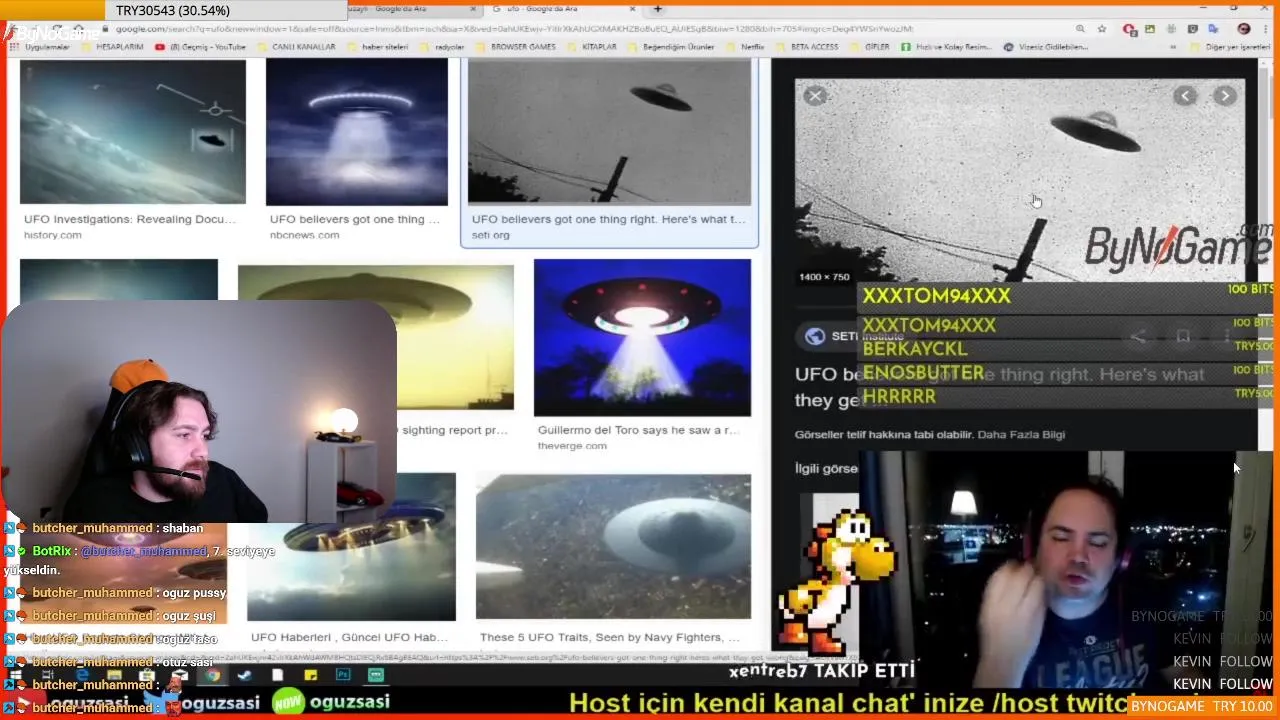Share the previewed image
Image resolution: width=1280 pixels, height=720 pixels.
point(1137,337)
